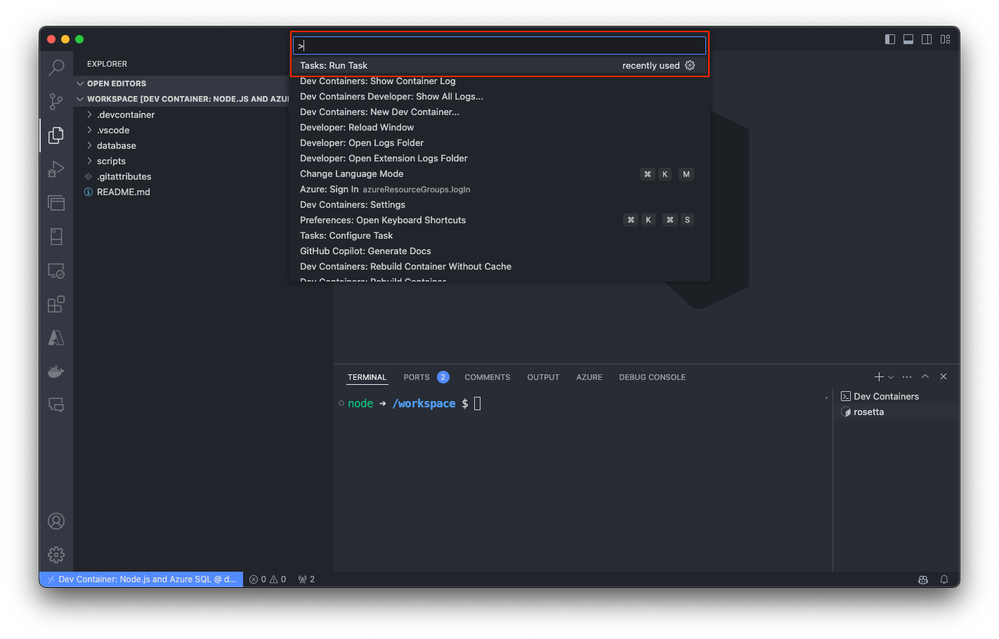The width and height of the screenshot is (999, 639).
Task: Select Dev Containers: New Dev Container
Action: point(500,112)
